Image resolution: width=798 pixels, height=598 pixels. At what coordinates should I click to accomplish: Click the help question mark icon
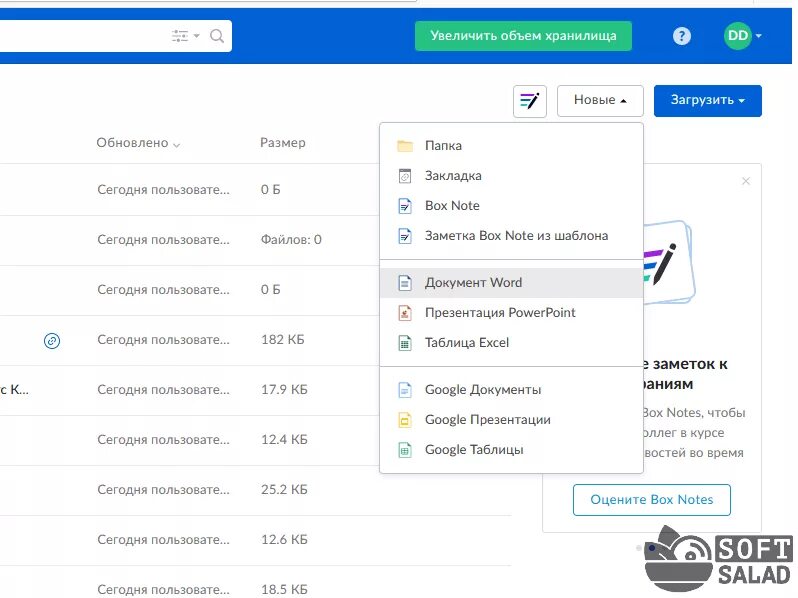pyautogui.click(x=681, y=36)
